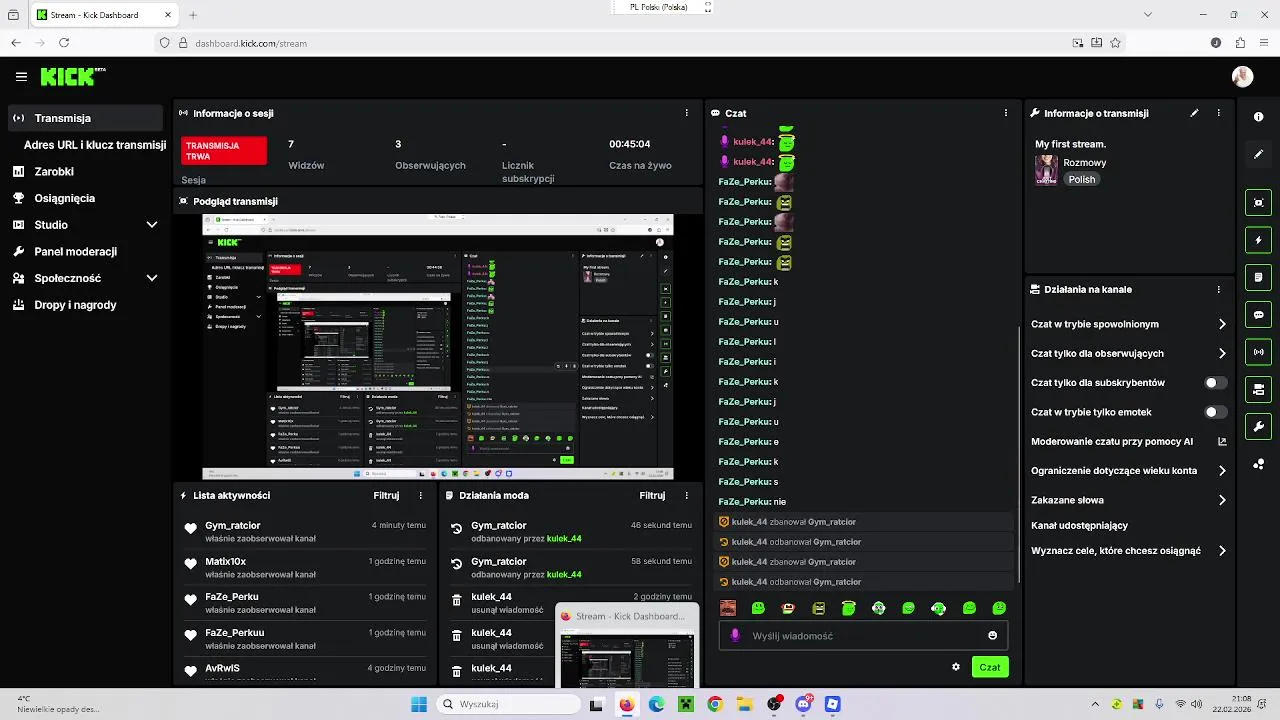Toggle the lightning bolt activity widget icon
Viewport: 1280px width, 720px height.
tap(1258, 240)
